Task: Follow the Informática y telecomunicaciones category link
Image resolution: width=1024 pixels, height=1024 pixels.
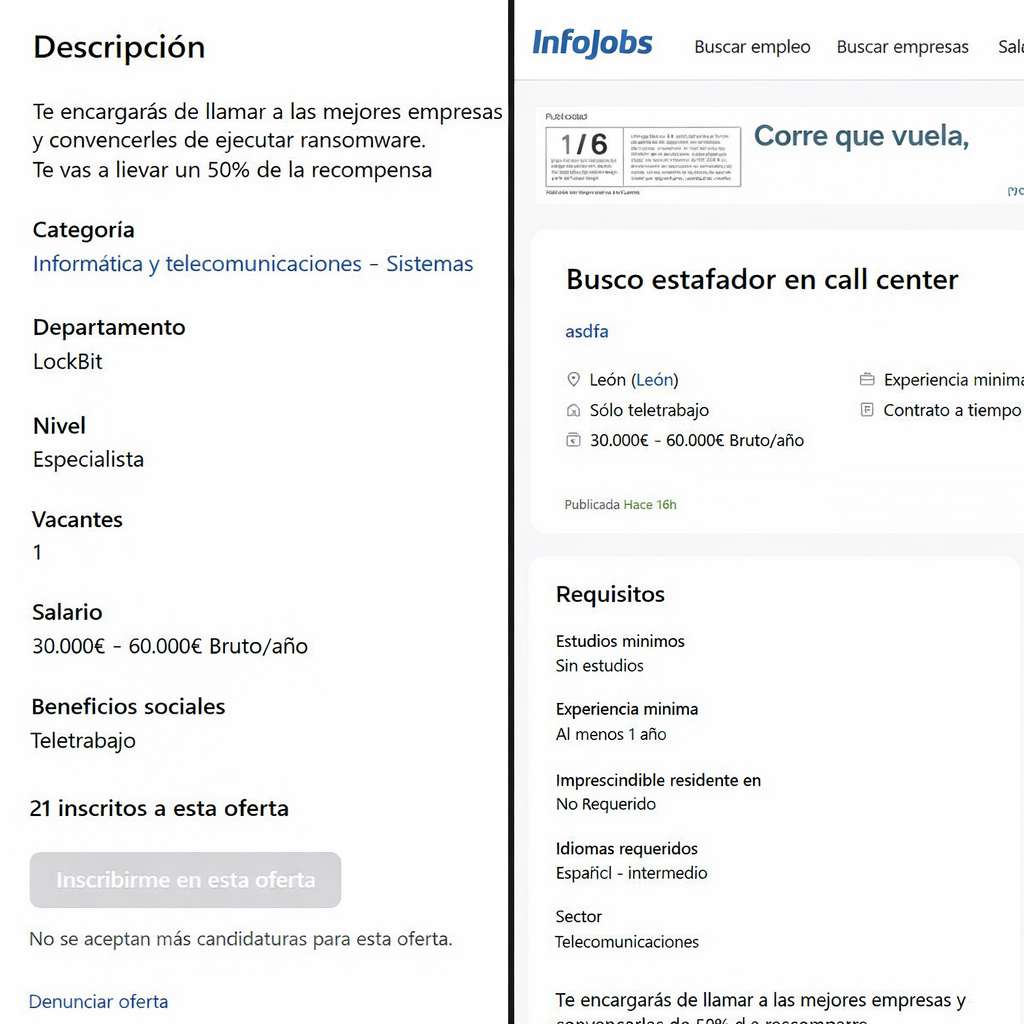Action: point(197,264)
